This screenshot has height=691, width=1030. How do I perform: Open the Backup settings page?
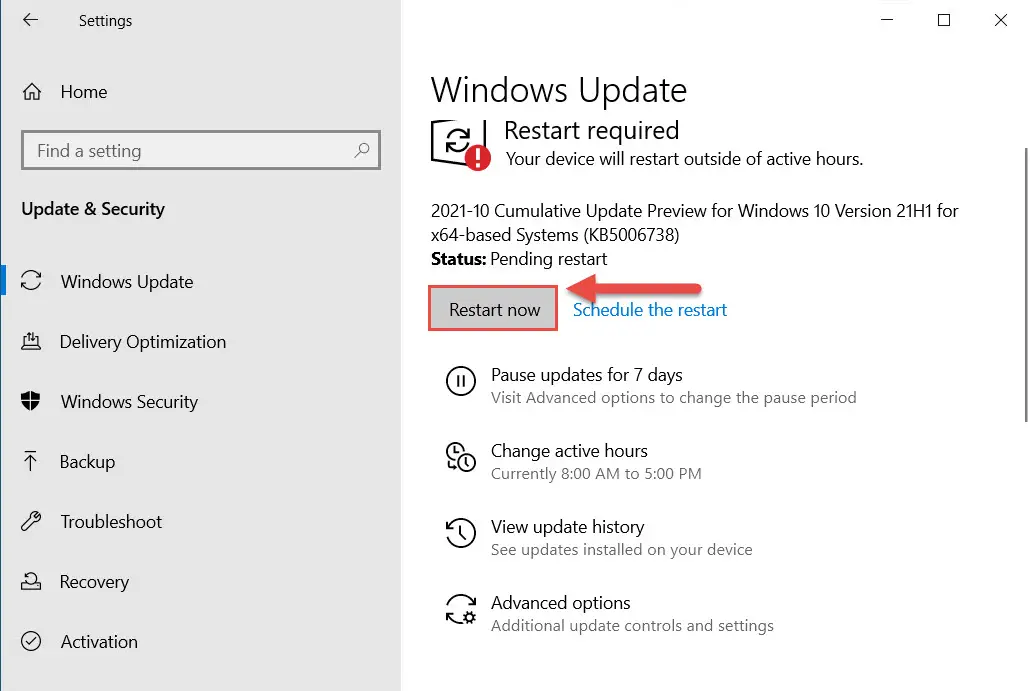tap(87, 462)
